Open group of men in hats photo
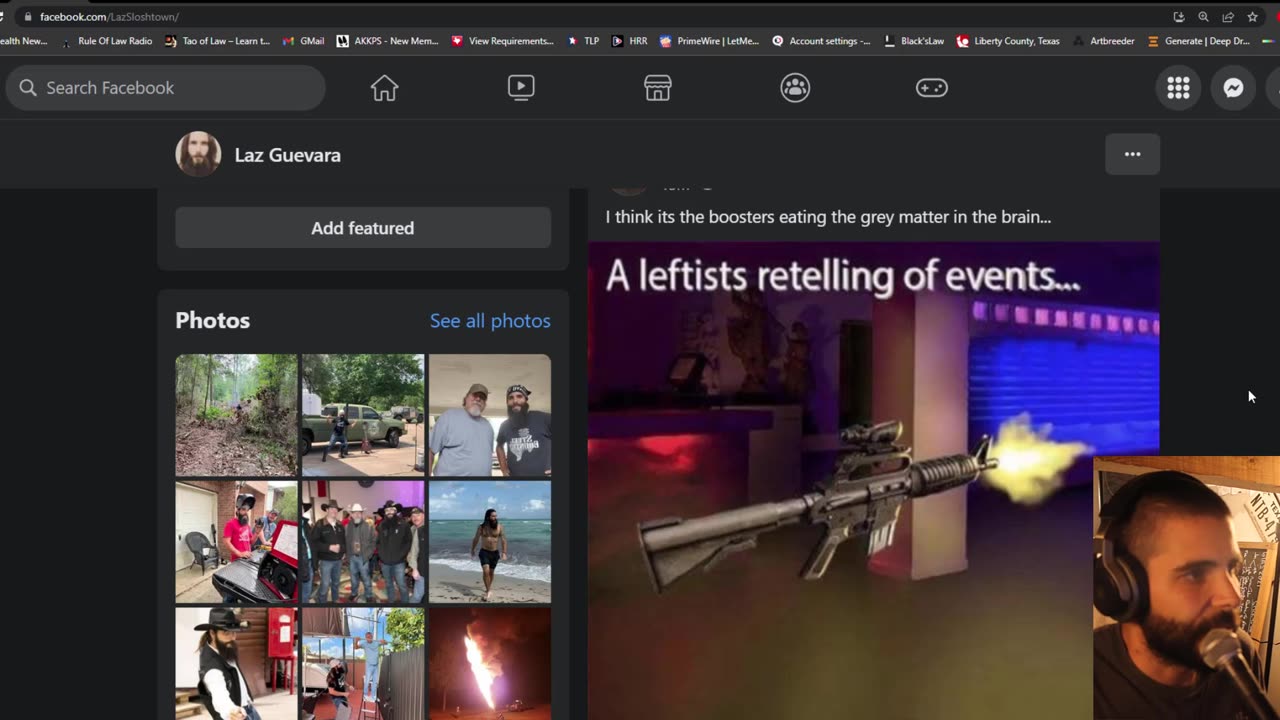The image size is (1280, 720). click(363, 542)
